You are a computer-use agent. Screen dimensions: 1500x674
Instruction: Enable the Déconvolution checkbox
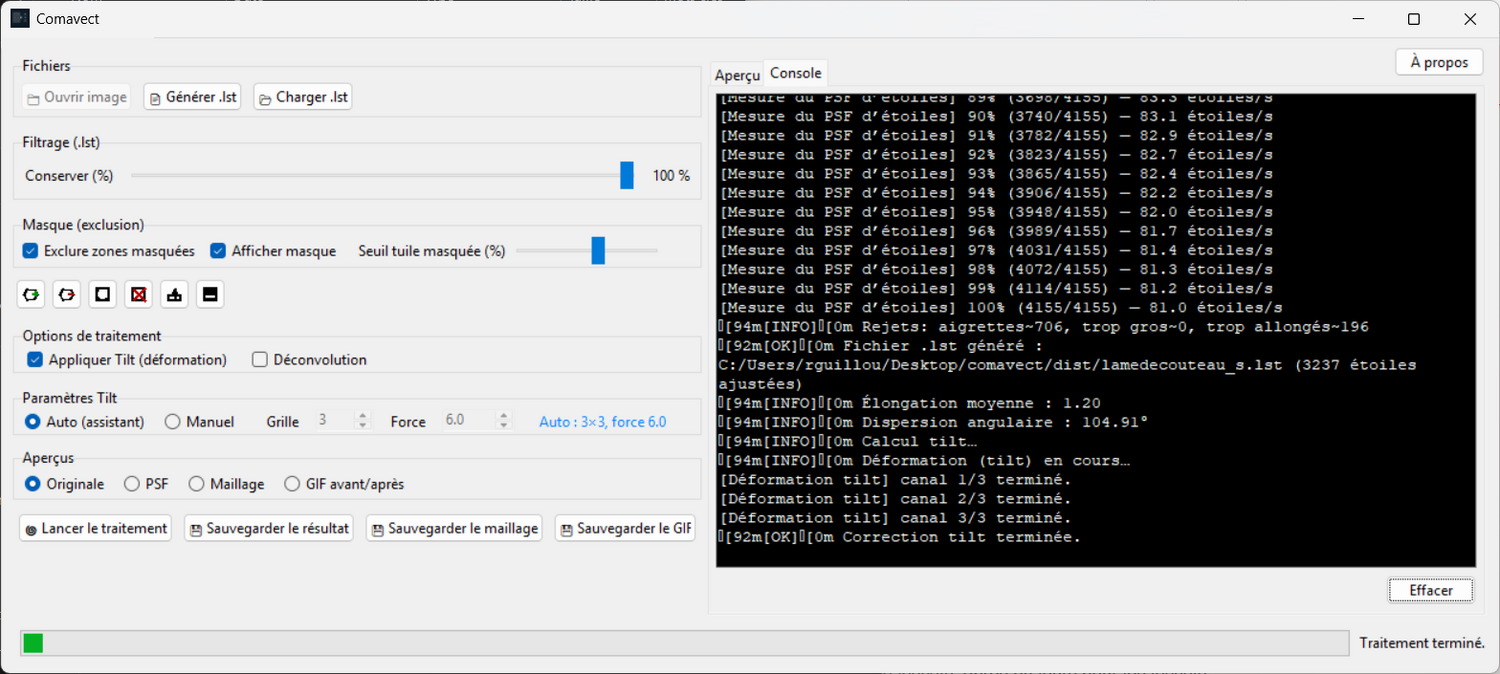pyautogui.click(x=260, y=359)
